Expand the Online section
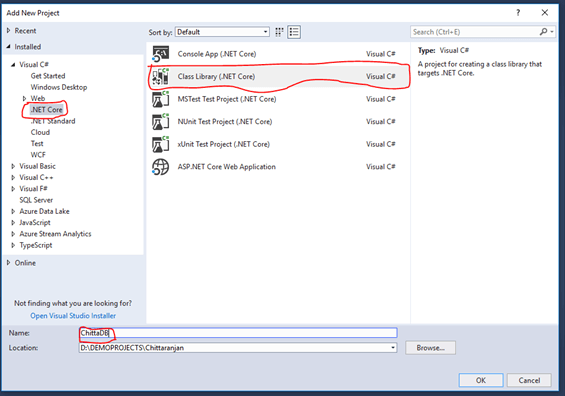Screen dimensions: 565x396 tap(9, 263)
